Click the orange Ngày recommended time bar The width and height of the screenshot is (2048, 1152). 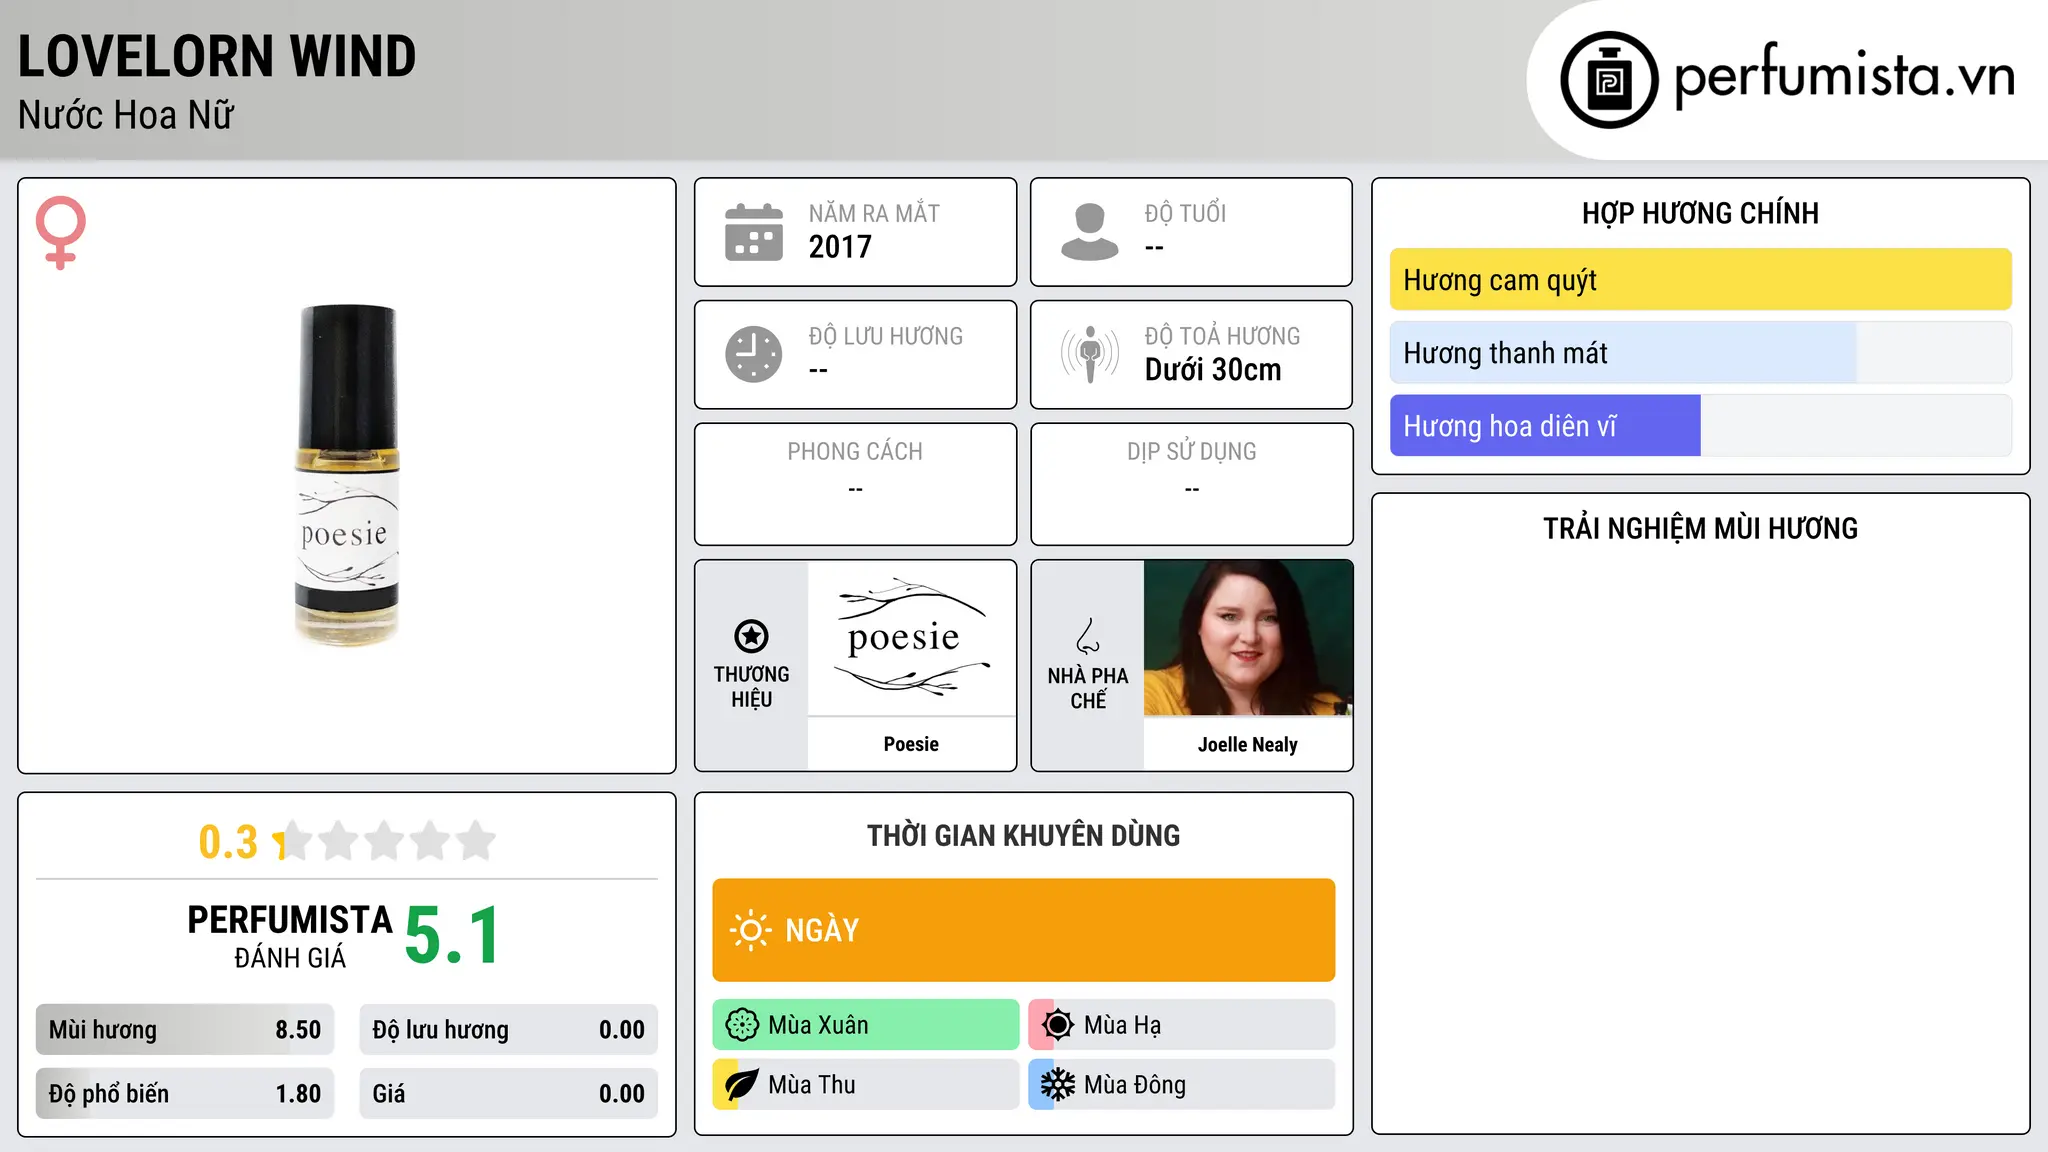(x=1023, y=930)
